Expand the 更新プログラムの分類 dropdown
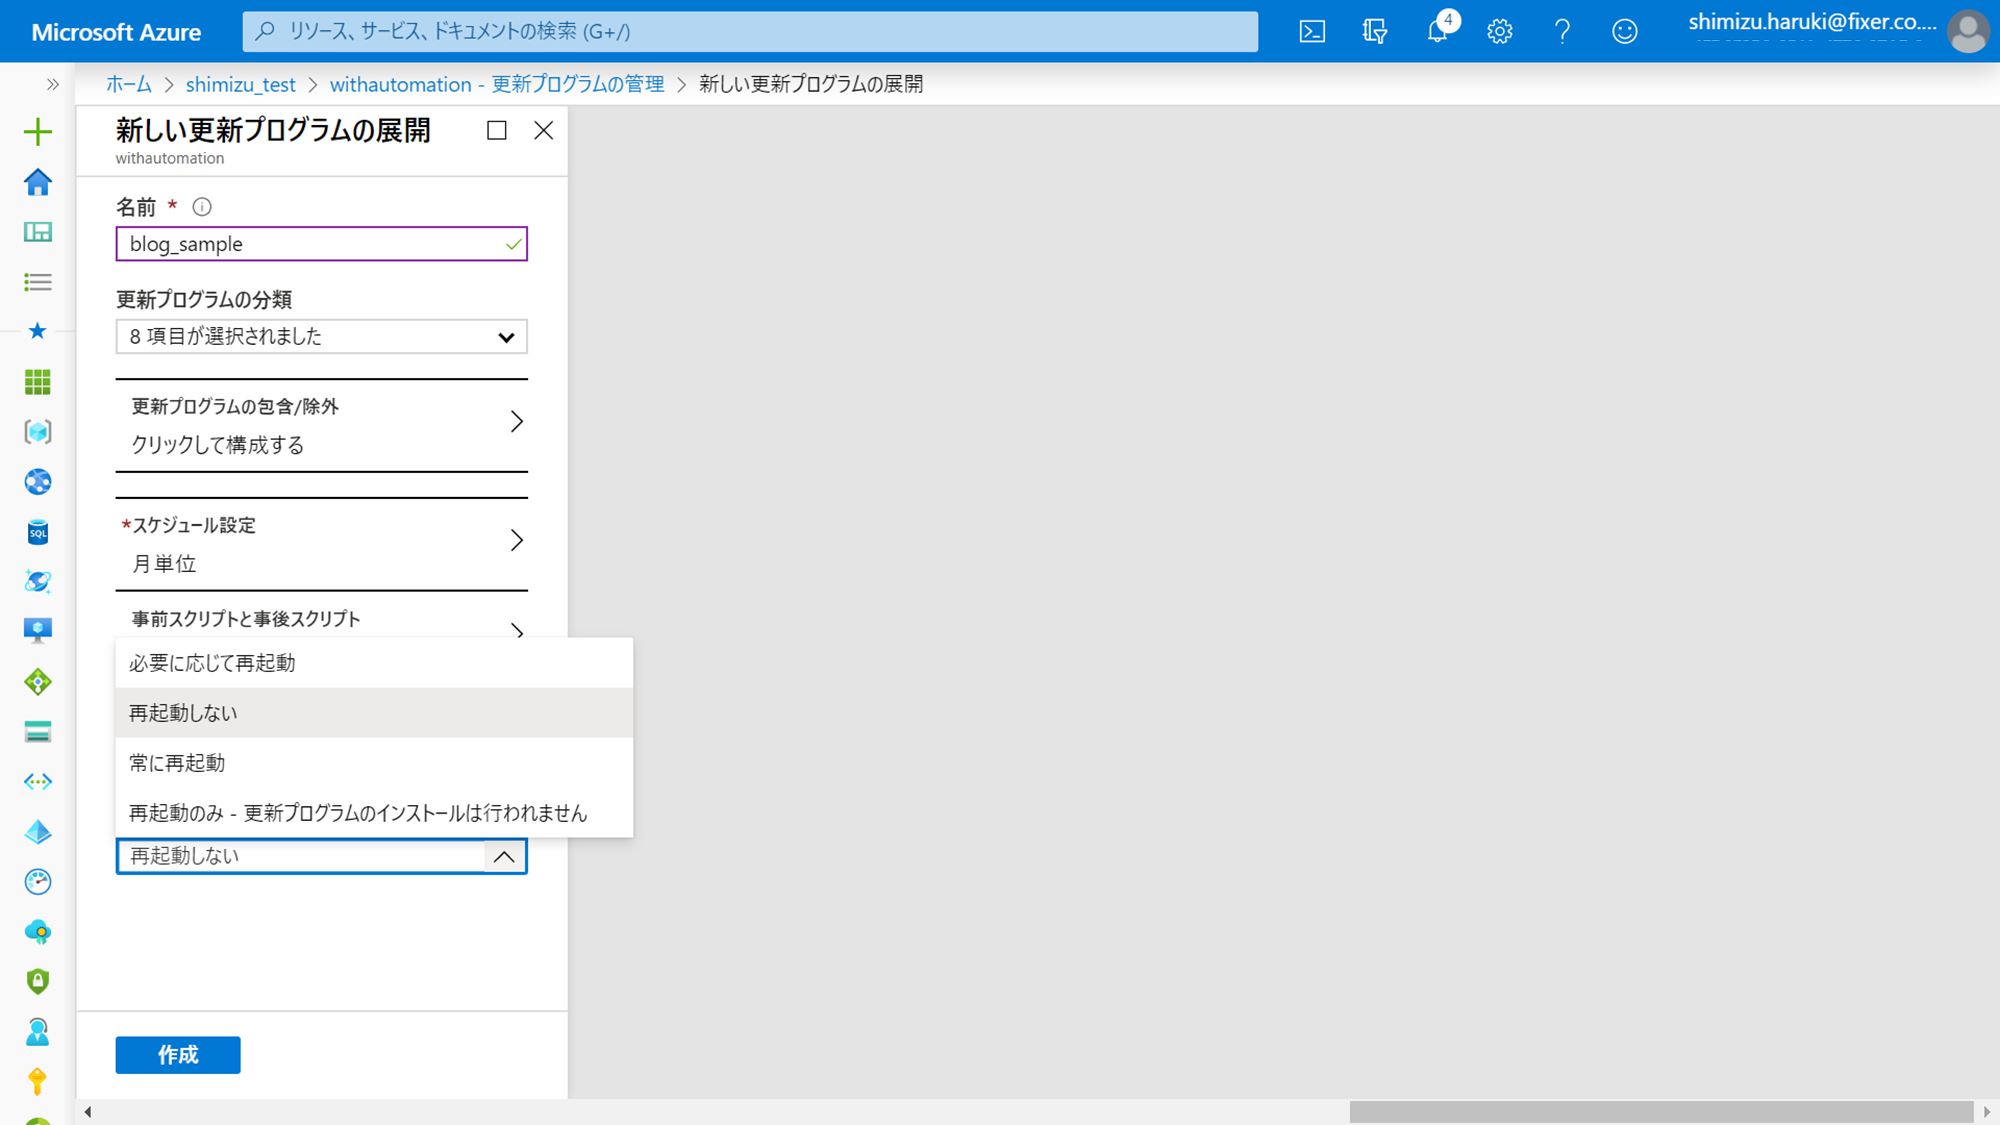 pyautogui.click(x=321, y=337)
